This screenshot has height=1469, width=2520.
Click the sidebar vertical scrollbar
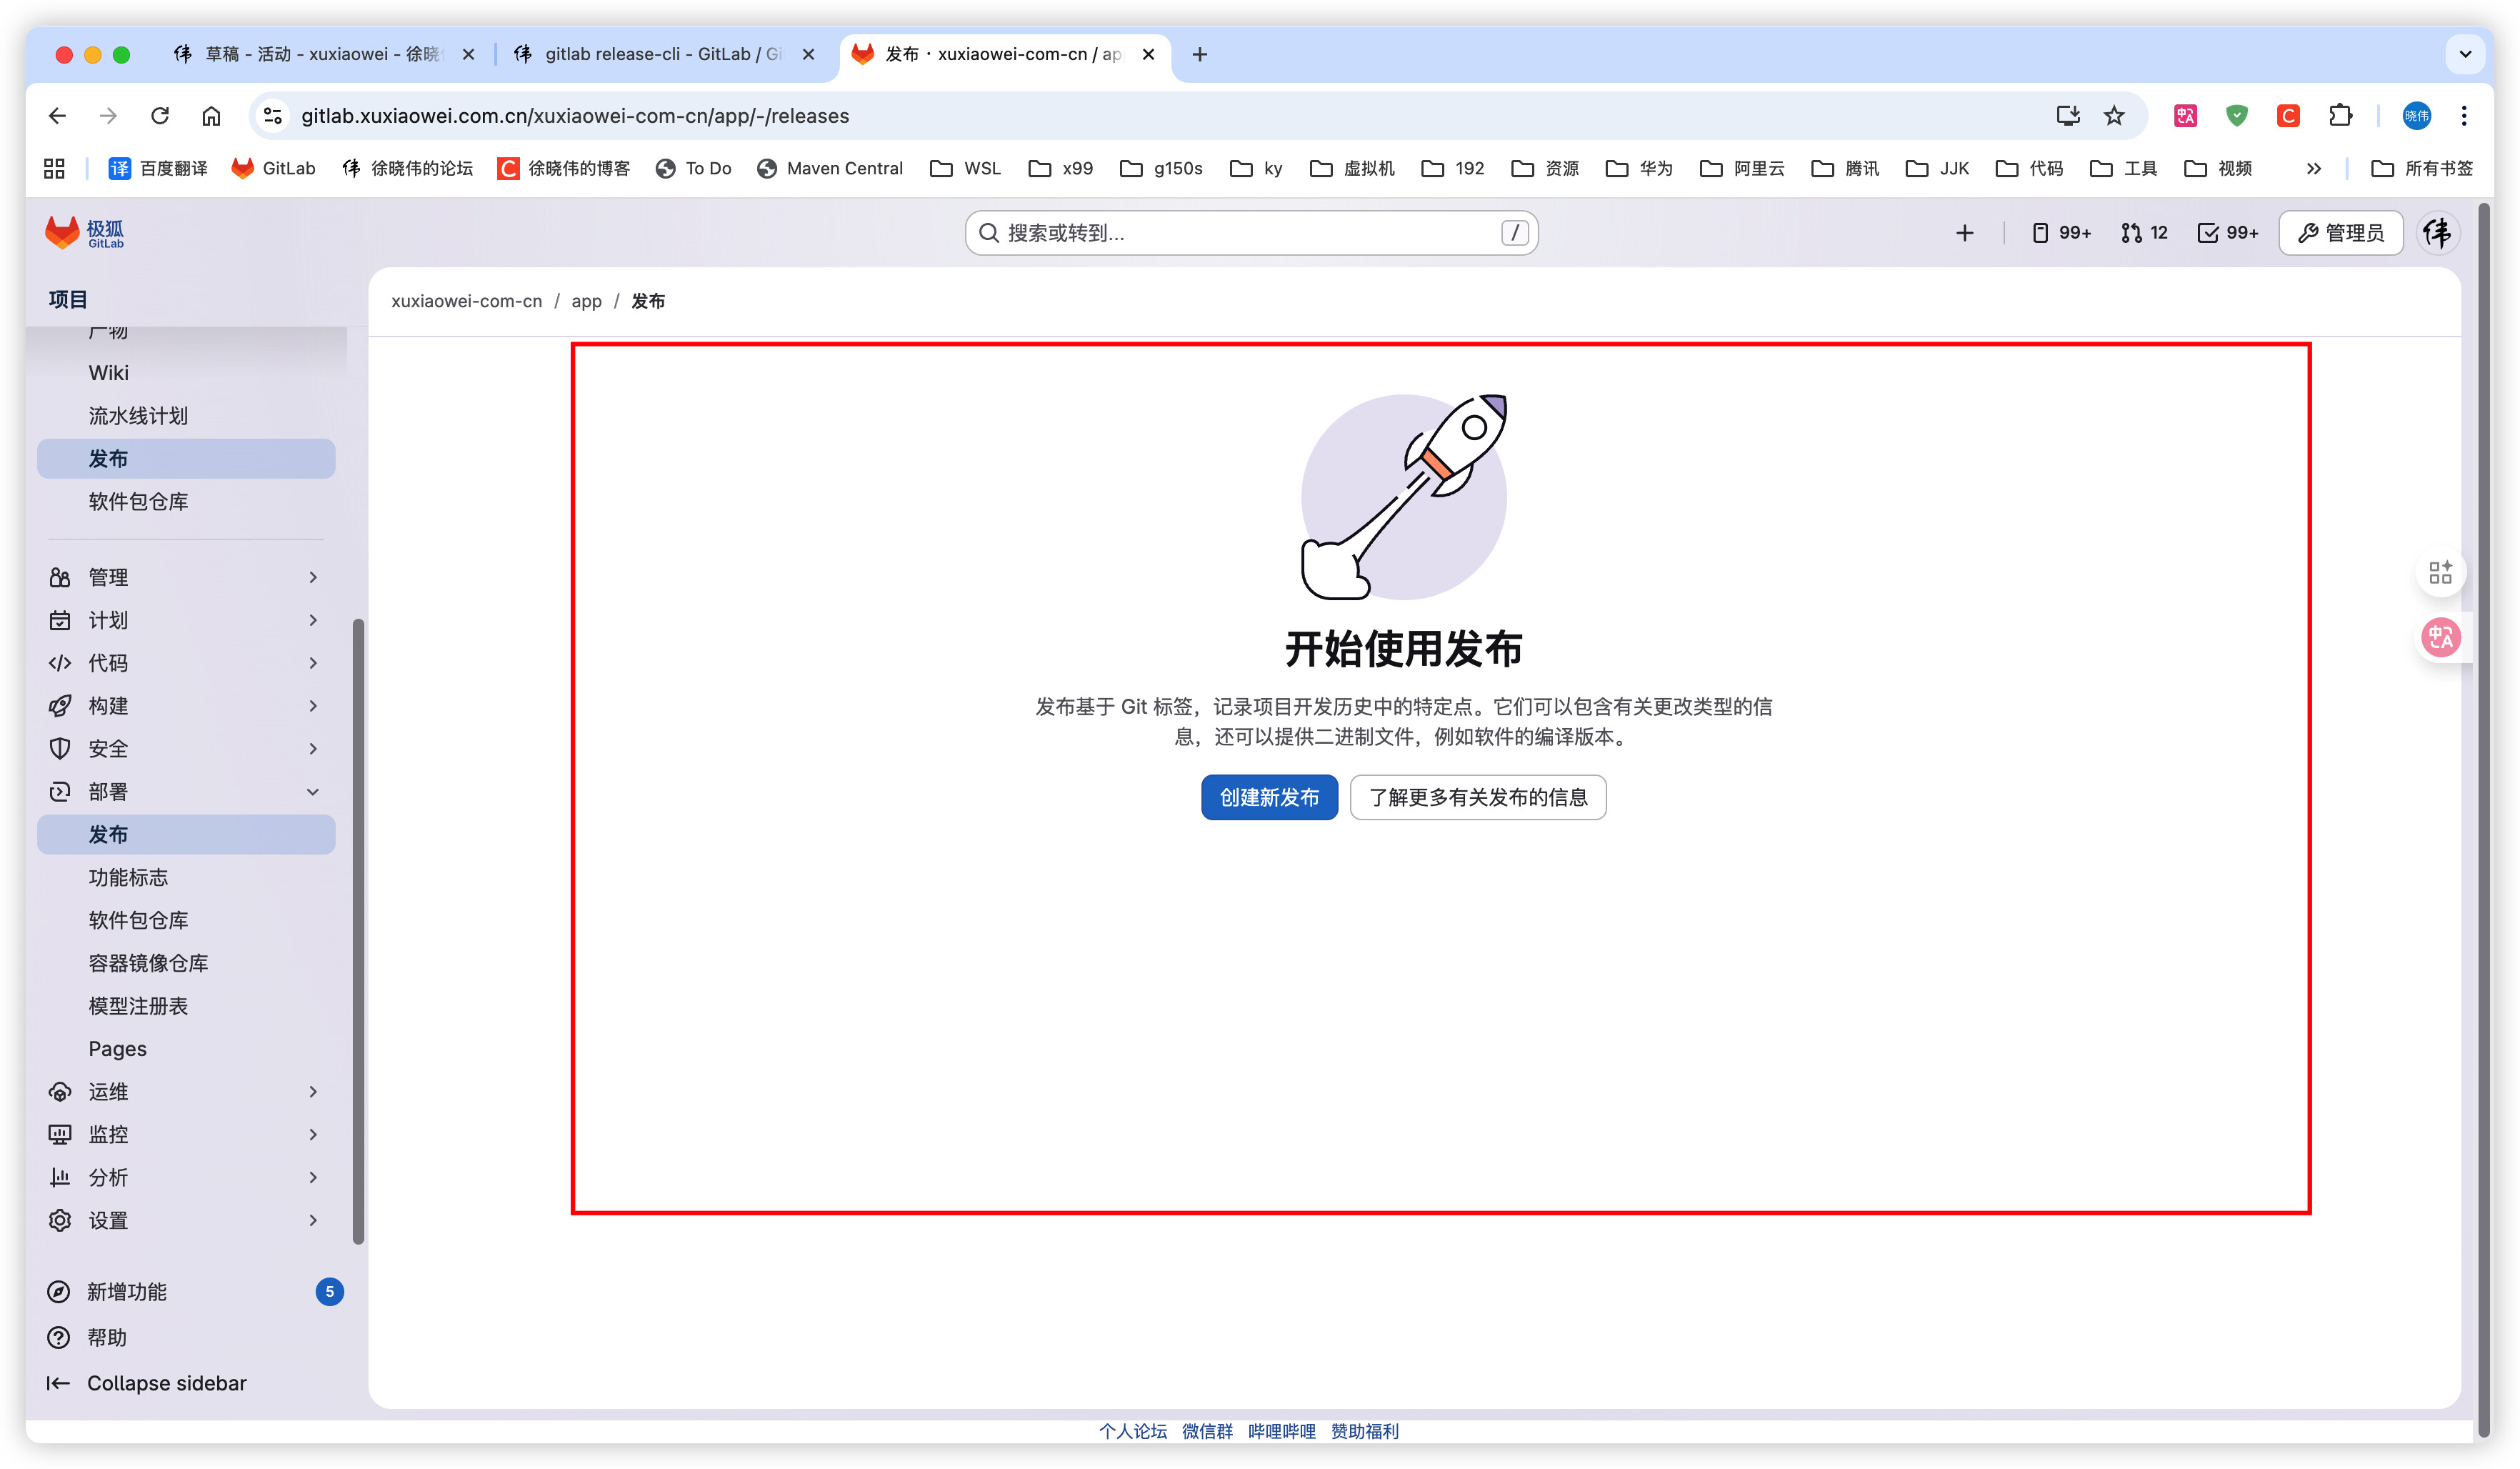pyautogui.click(x=358, y=930)
